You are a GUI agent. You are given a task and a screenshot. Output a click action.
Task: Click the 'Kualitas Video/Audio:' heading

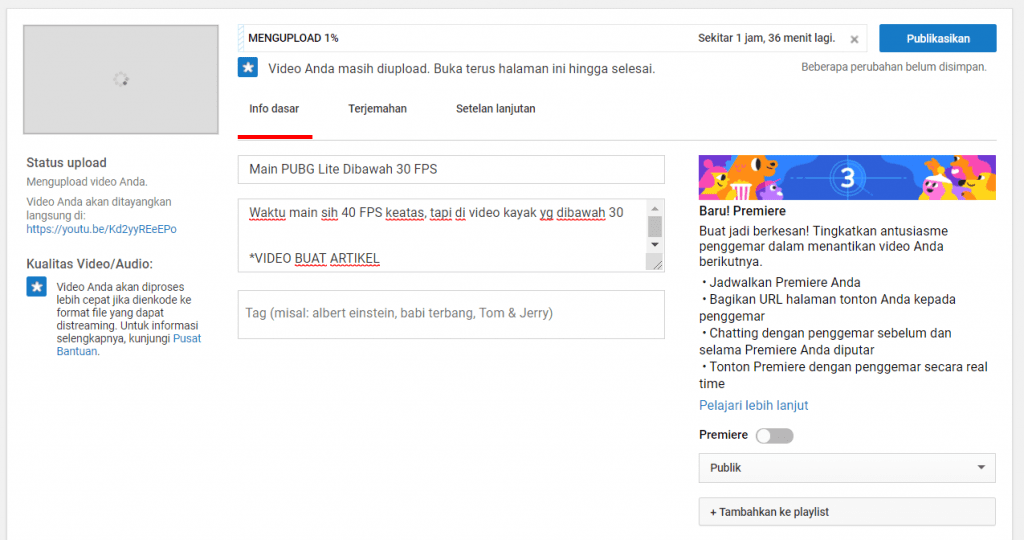[x=89, y=264]
